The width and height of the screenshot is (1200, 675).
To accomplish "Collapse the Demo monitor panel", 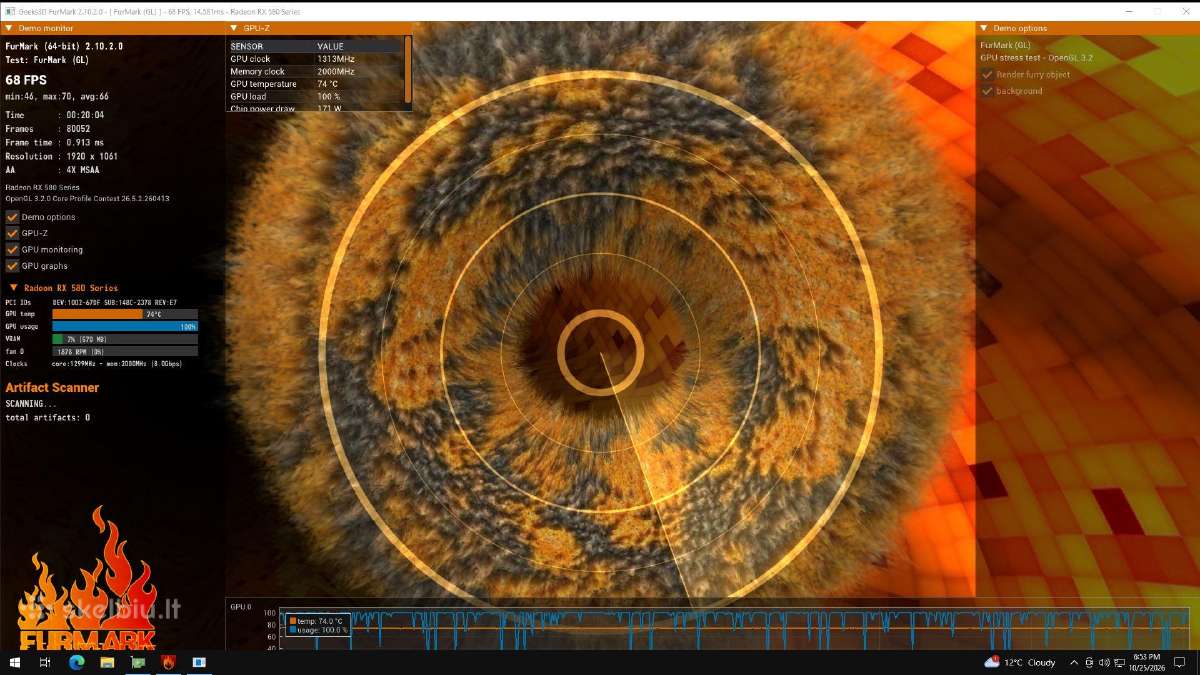I will pos(9,28).
